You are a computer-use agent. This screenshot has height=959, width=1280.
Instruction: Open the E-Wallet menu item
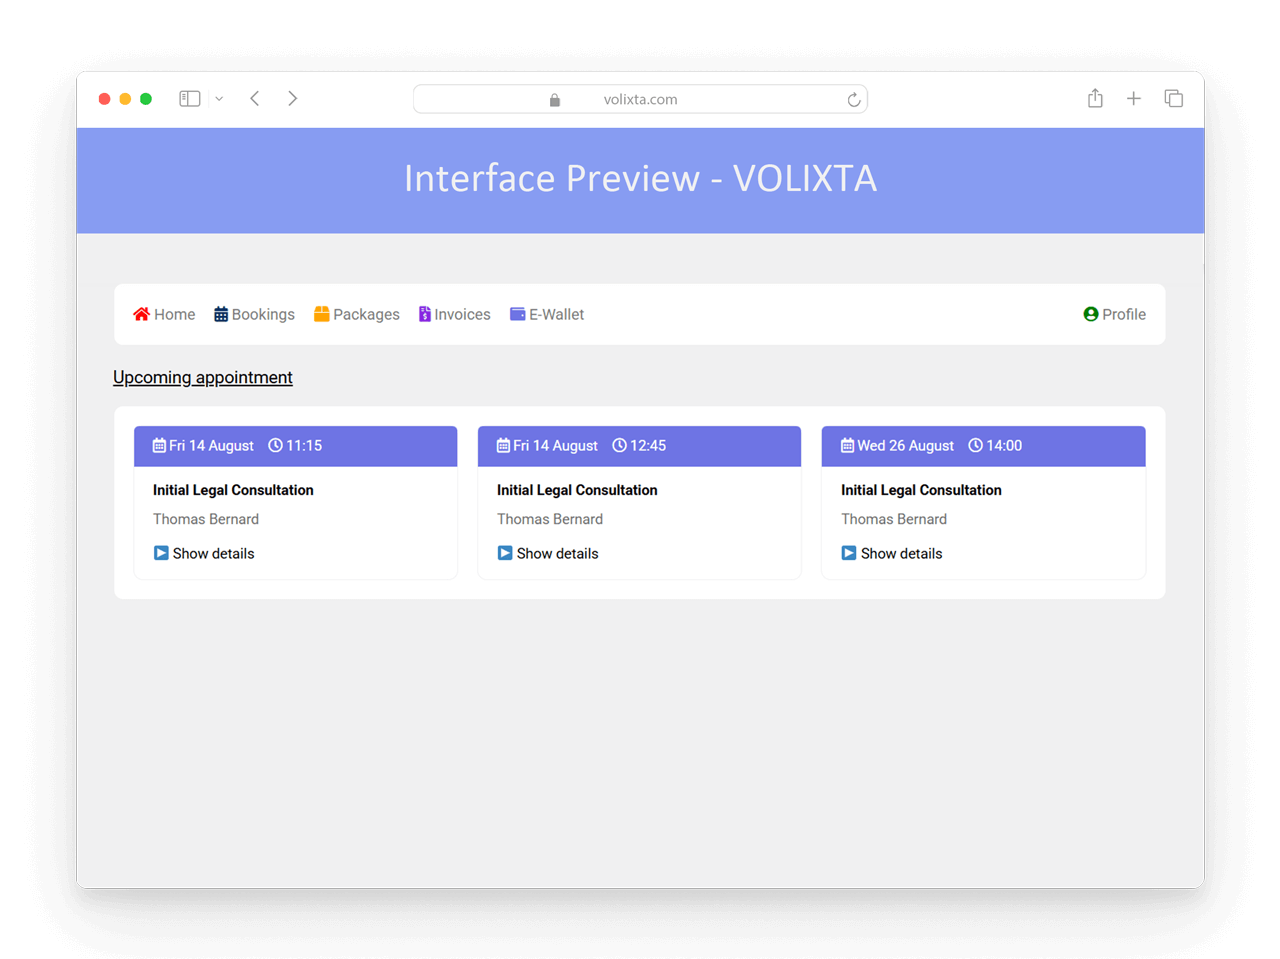click(x=547, y=314)
